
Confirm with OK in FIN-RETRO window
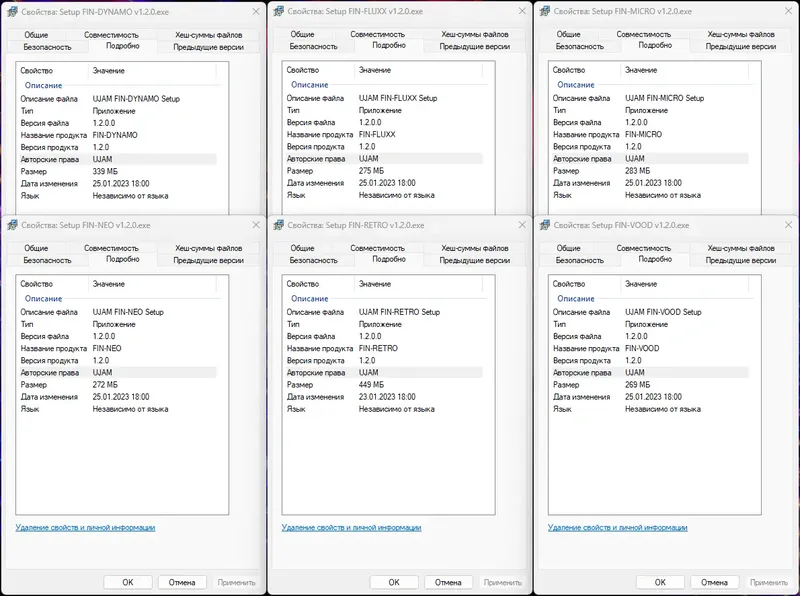click(x=394, y=582)
